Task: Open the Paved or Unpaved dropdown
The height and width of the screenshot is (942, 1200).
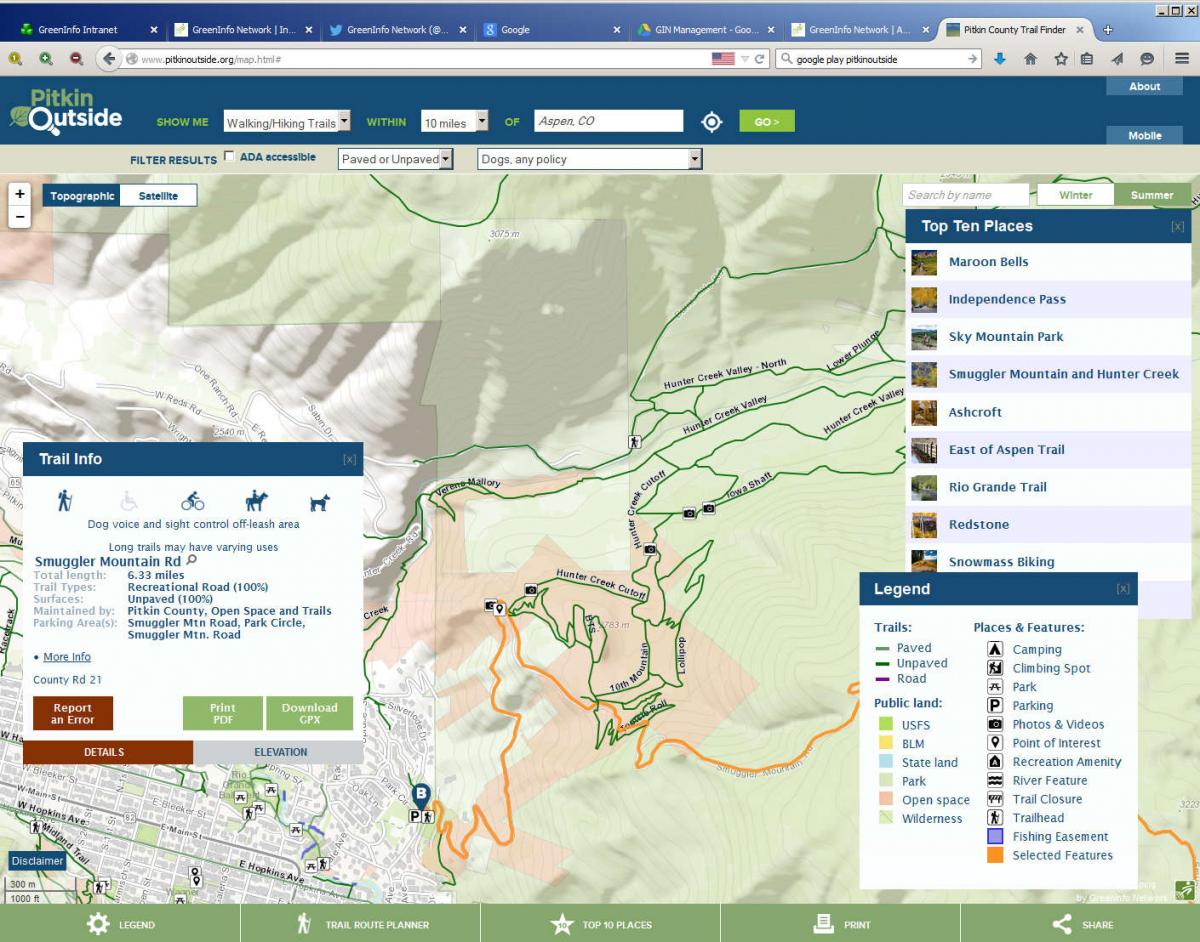Action: (x=396, y=159)
